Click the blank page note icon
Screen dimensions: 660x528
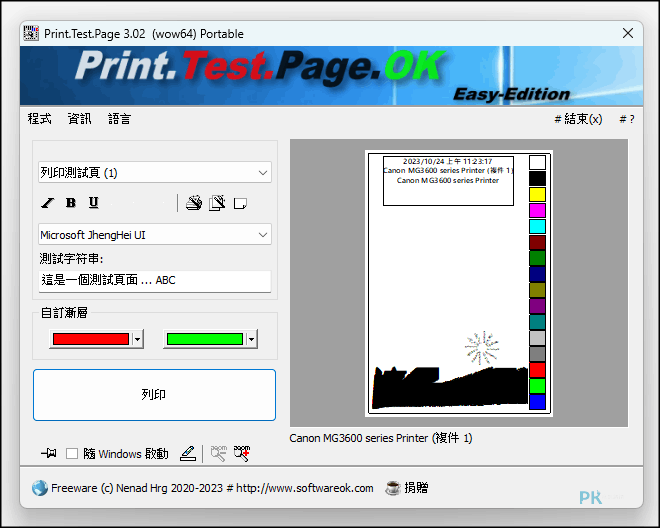click(240, 204)
